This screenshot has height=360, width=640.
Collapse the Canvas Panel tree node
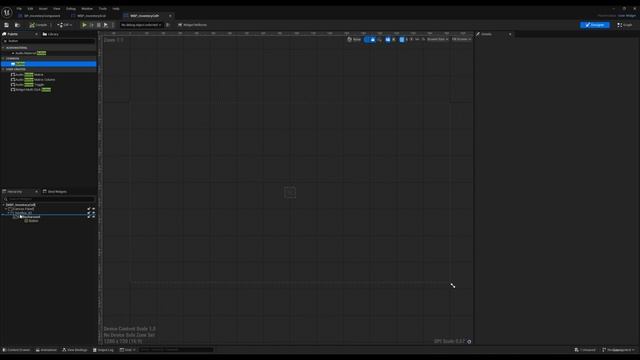(7, 209)
